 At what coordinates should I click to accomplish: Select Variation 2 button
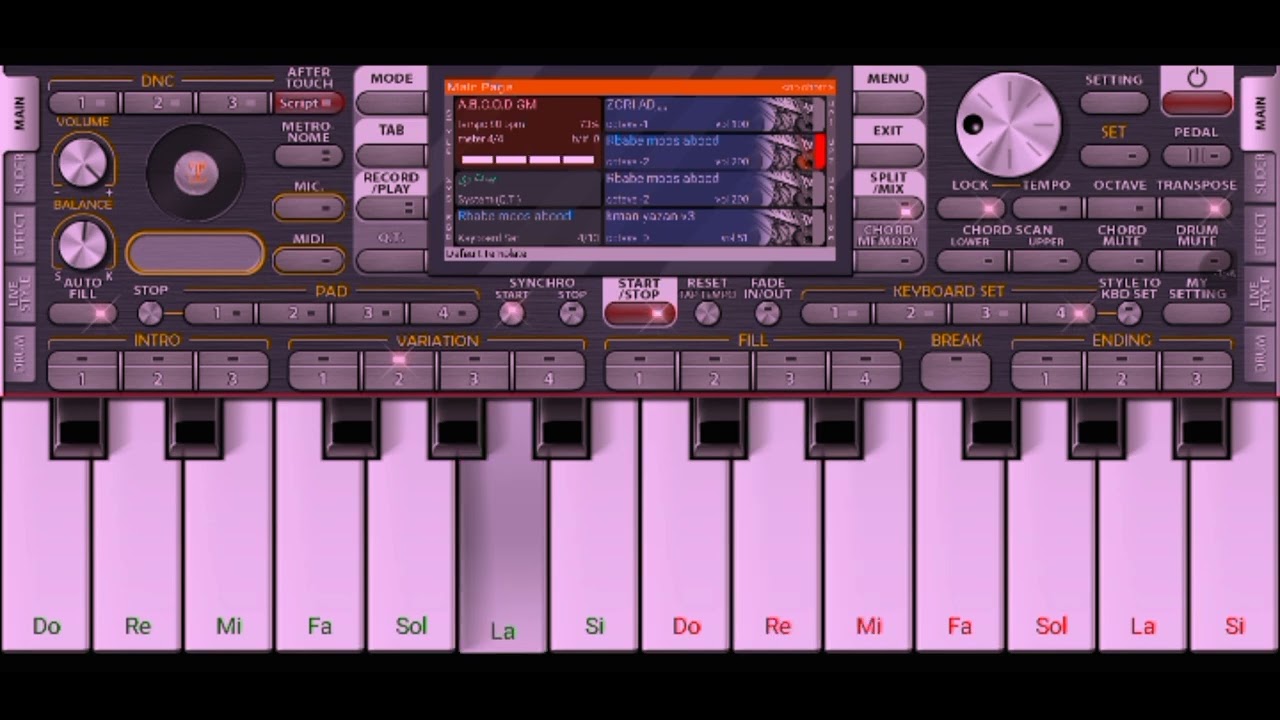coord(398,370)
